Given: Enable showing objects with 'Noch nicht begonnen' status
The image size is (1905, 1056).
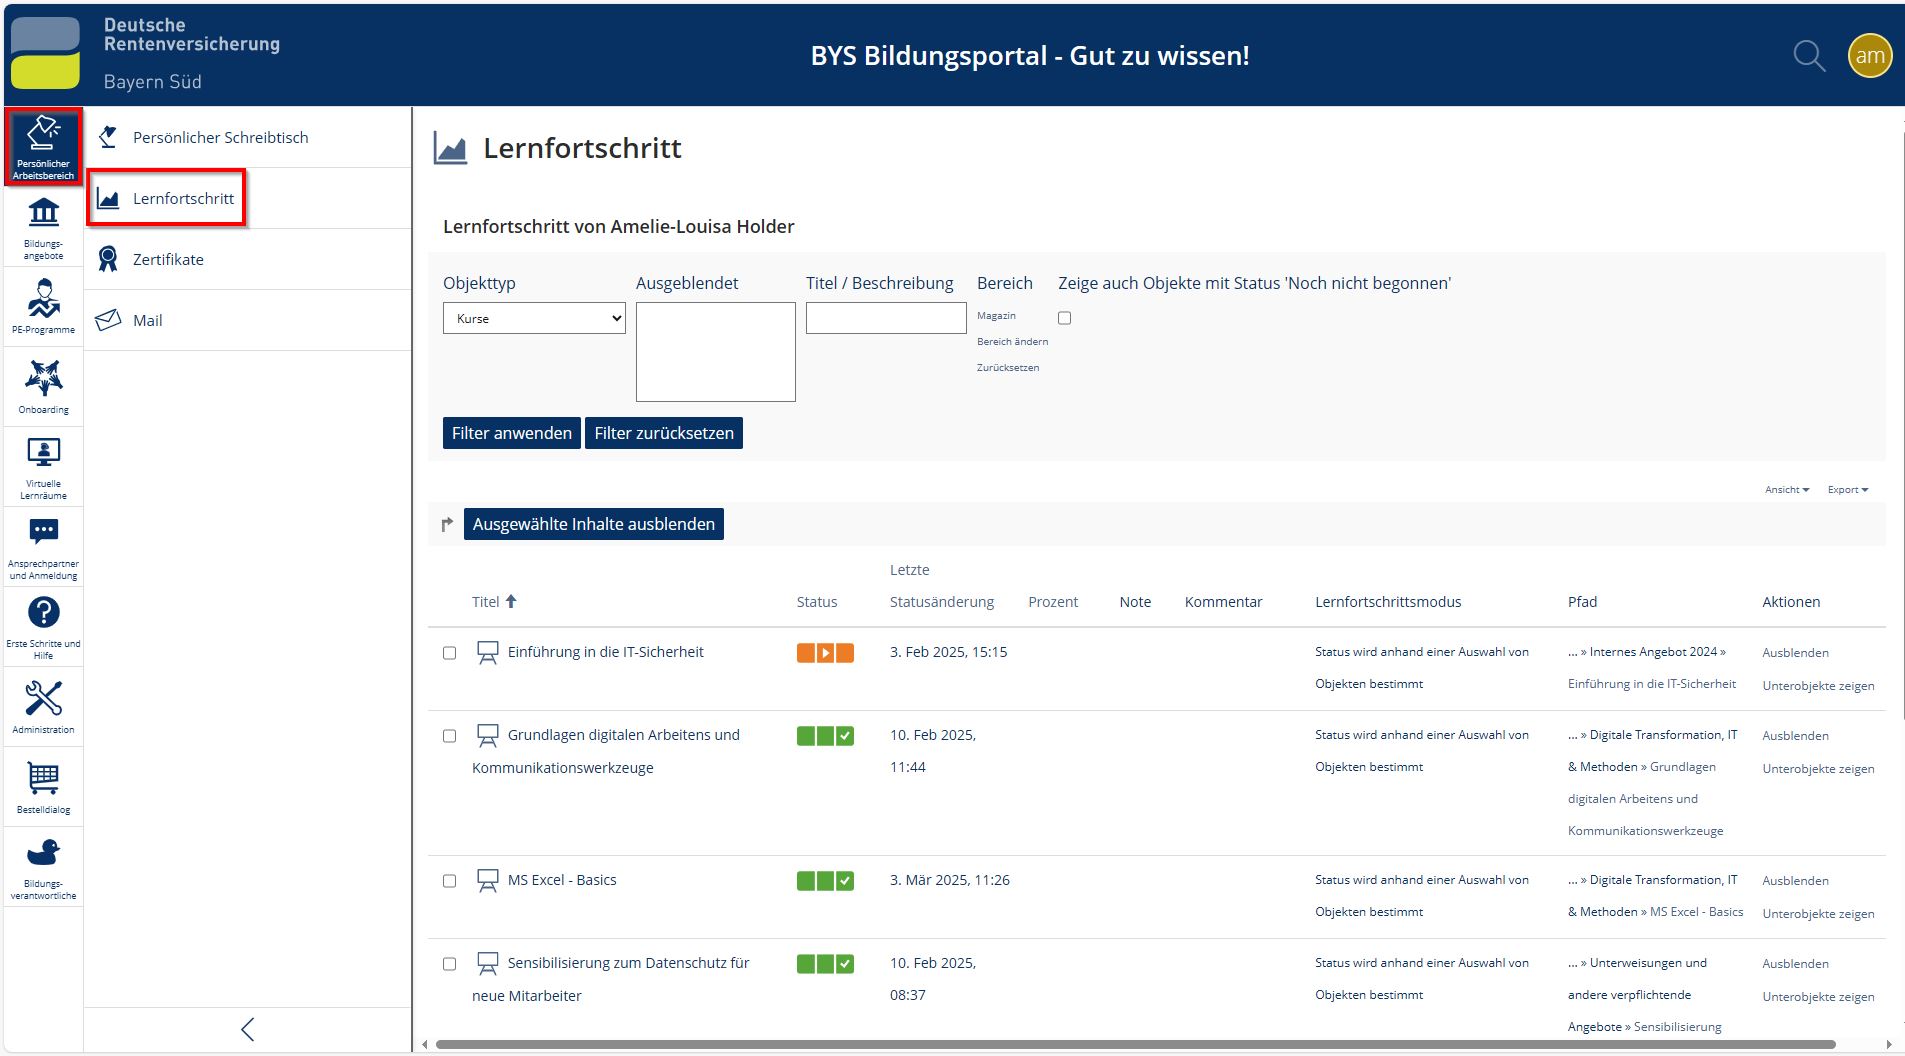Looking at the screenshot, I should click(x=1064, y=318).
